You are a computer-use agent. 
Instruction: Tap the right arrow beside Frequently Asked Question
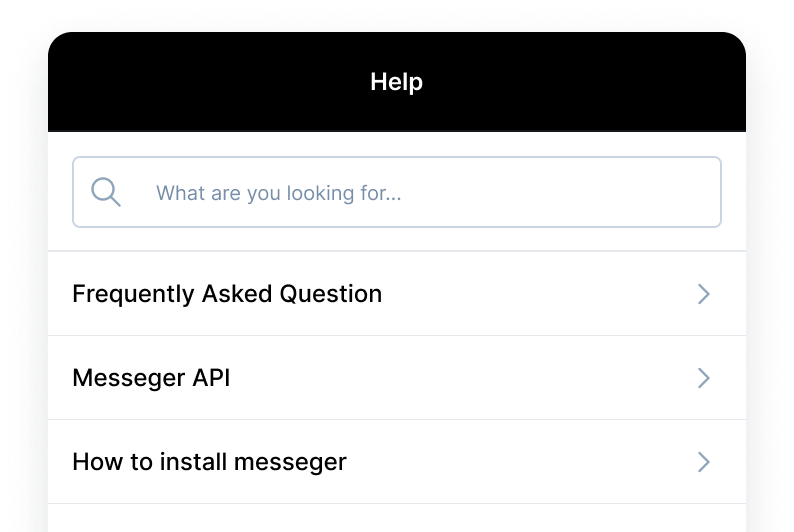pos(704,294)
